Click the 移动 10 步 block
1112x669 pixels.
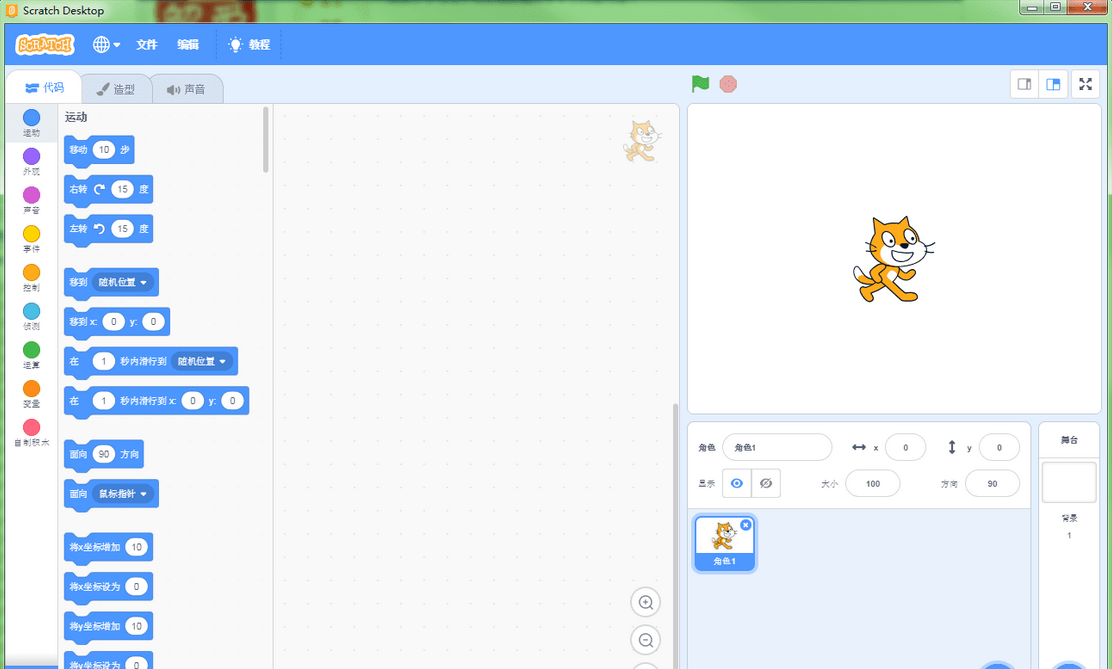point(99,150)
